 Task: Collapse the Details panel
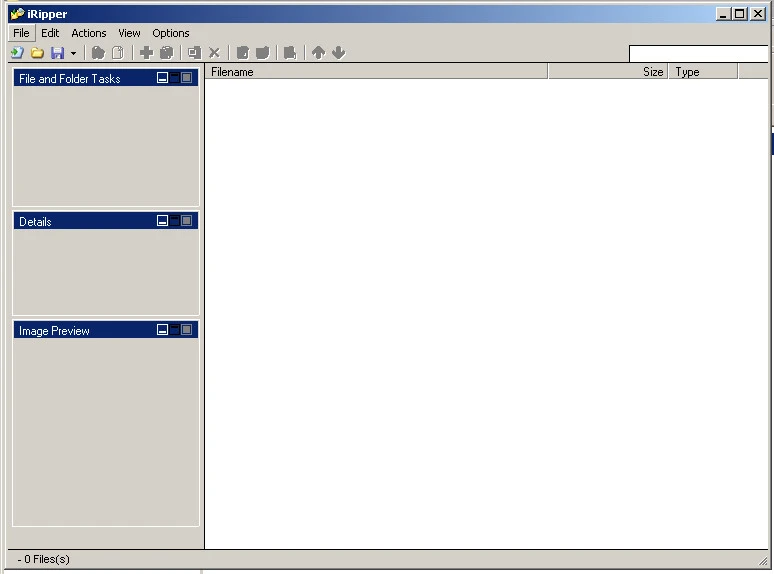(162, 221)
